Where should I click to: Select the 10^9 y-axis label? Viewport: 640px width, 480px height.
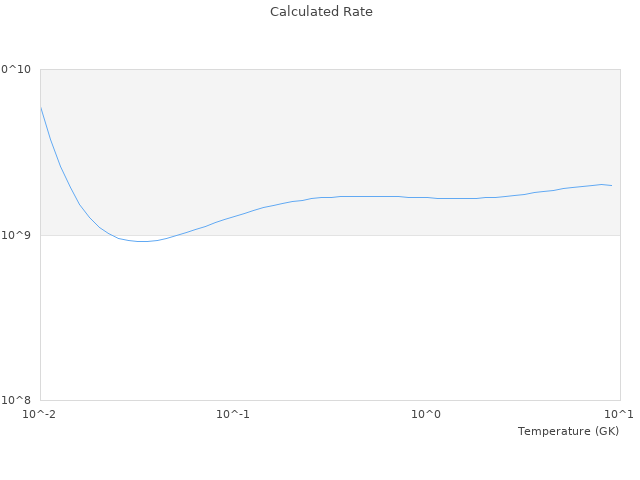point(20,235)
